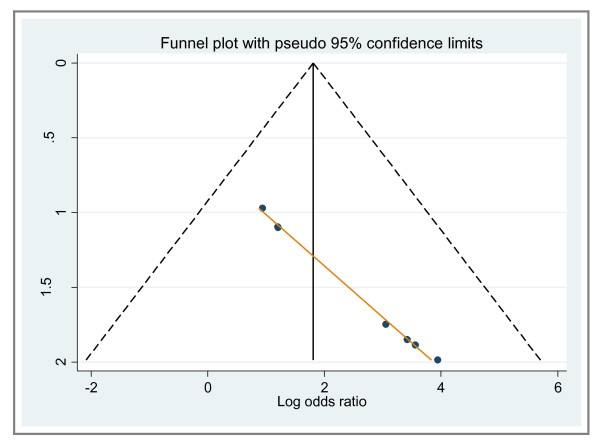Click the funnel plot title text

coord(313,43)
